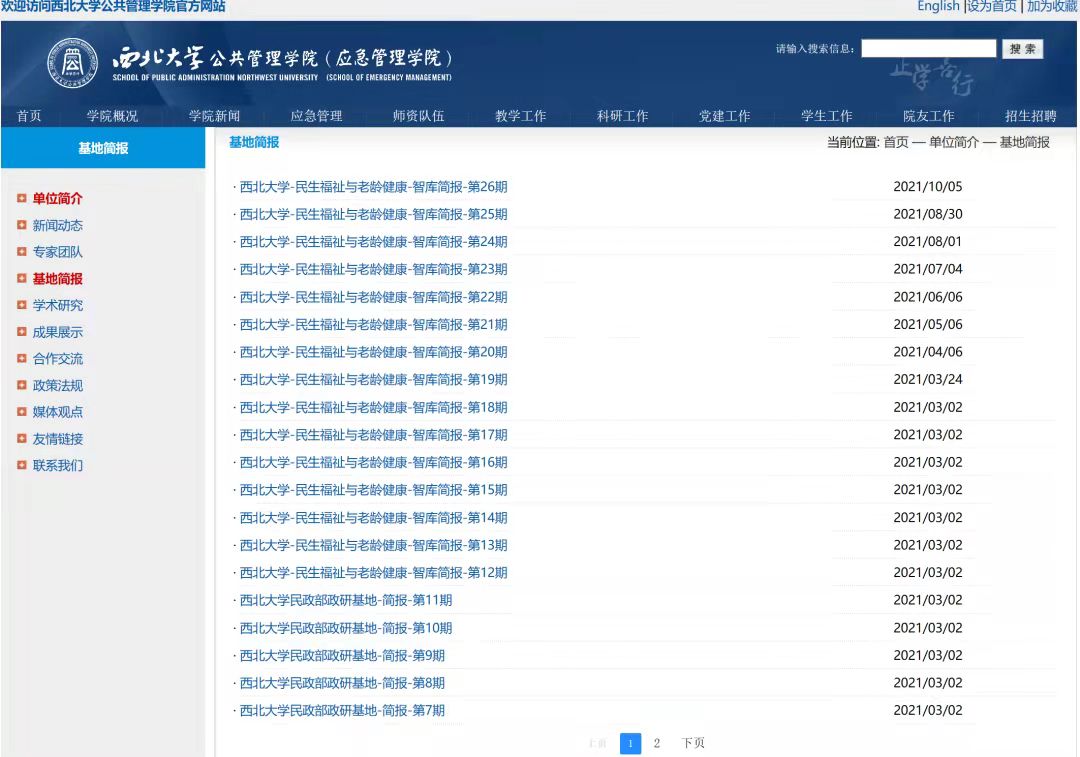Viewport: 1080px width, 757px height.
Task: Click the plus icon beside 单位简介
Action: pyautogui.click(x=21, y=198)
